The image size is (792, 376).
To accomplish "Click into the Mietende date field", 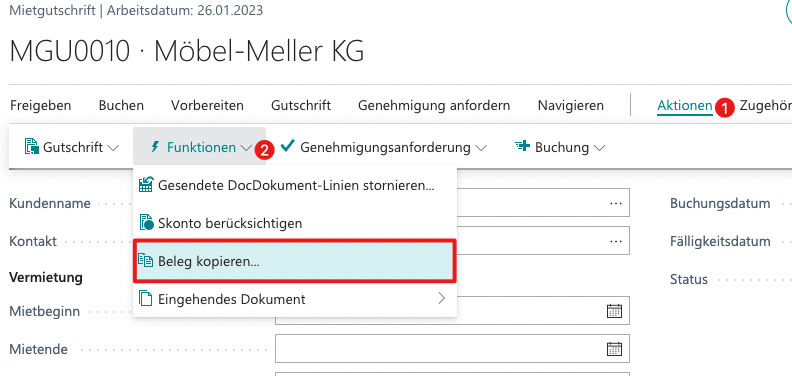I will click(452, 349).
